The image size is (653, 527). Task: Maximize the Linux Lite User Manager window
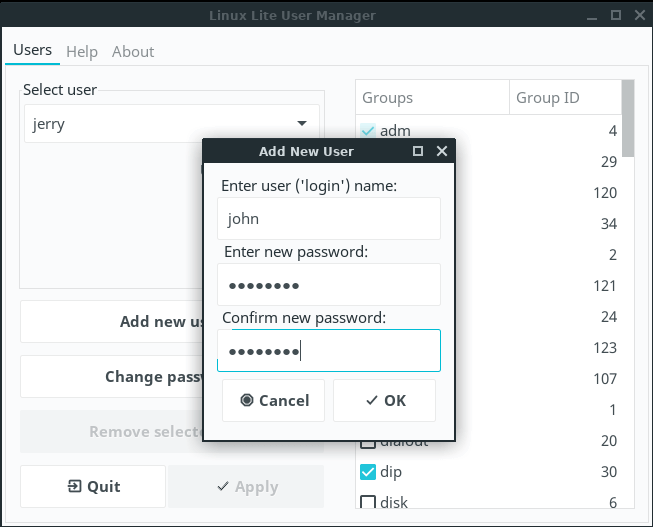point(616,15)
